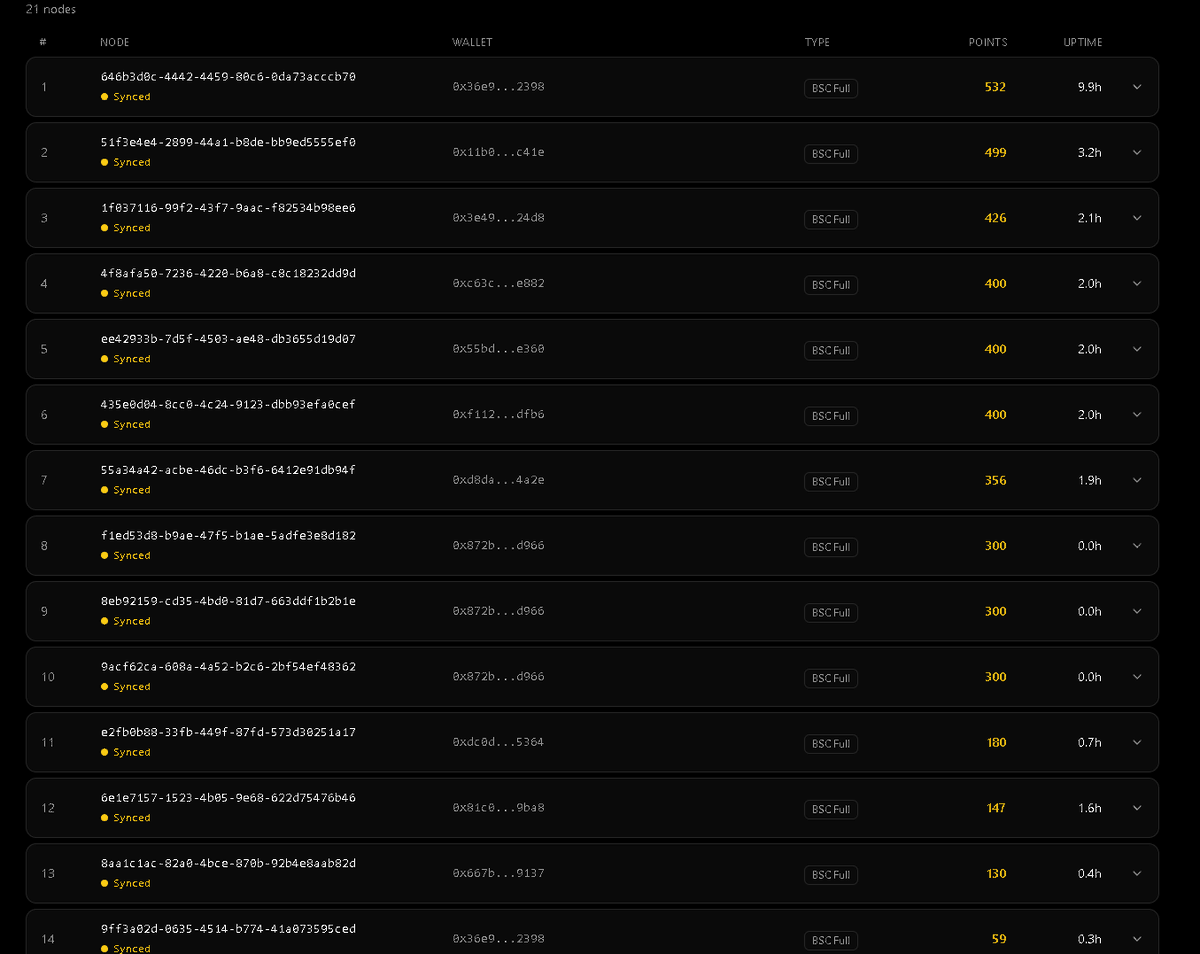The image size is (1200, 954).
Task: Expand the row for node f1ed53d8-b9ae-47f5
Action: (1137, 546)
